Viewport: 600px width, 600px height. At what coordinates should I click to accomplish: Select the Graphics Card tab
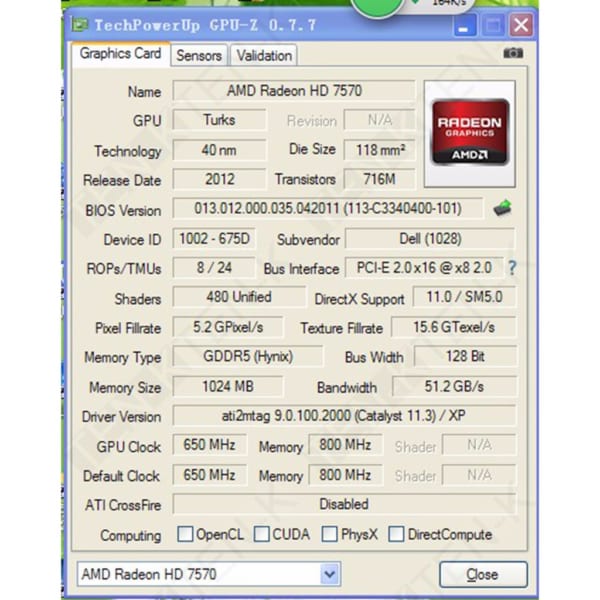(x=120, y=54)
